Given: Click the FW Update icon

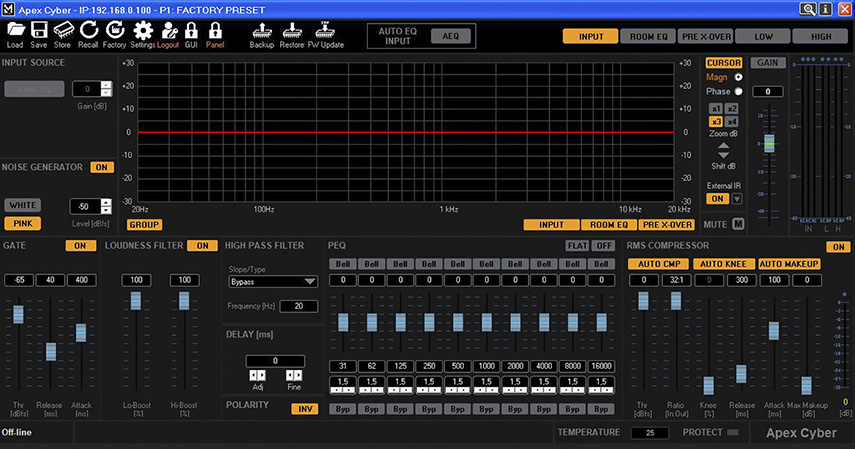Looking at the screenshot, I should pyautogui.click(x=325, y=30).
